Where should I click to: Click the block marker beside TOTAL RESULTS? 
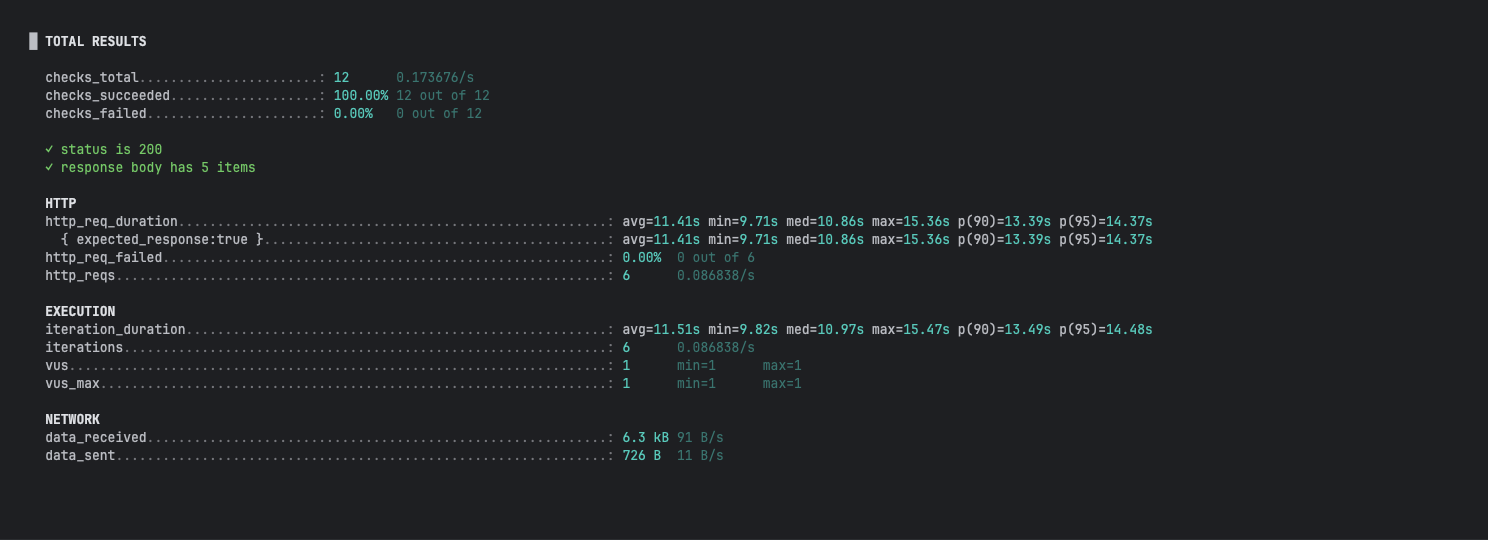33,41
